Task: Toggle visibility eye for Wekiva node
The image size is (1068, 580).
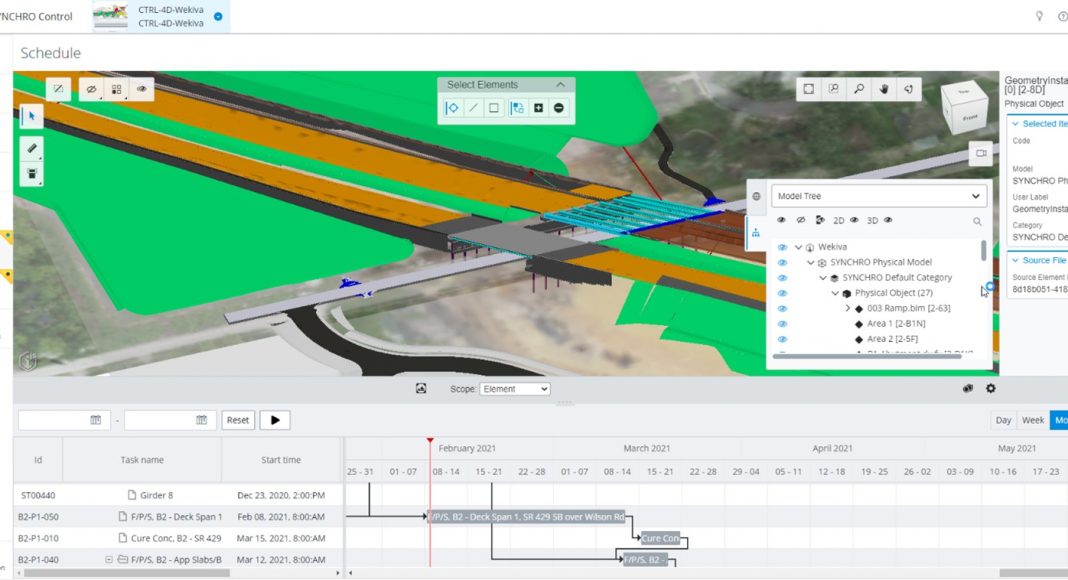Action: coord(783,247)
